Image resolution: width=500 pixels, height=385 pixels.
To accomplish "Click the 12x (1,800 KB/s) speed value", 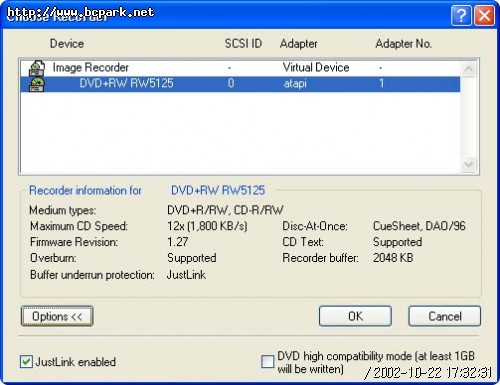I will click(207, 226).
